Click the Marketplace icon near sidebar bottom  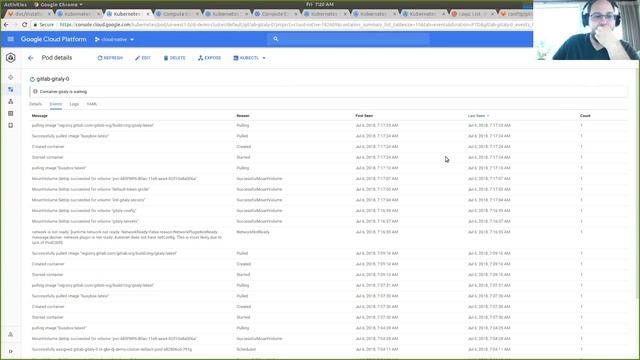click(11, 334)
